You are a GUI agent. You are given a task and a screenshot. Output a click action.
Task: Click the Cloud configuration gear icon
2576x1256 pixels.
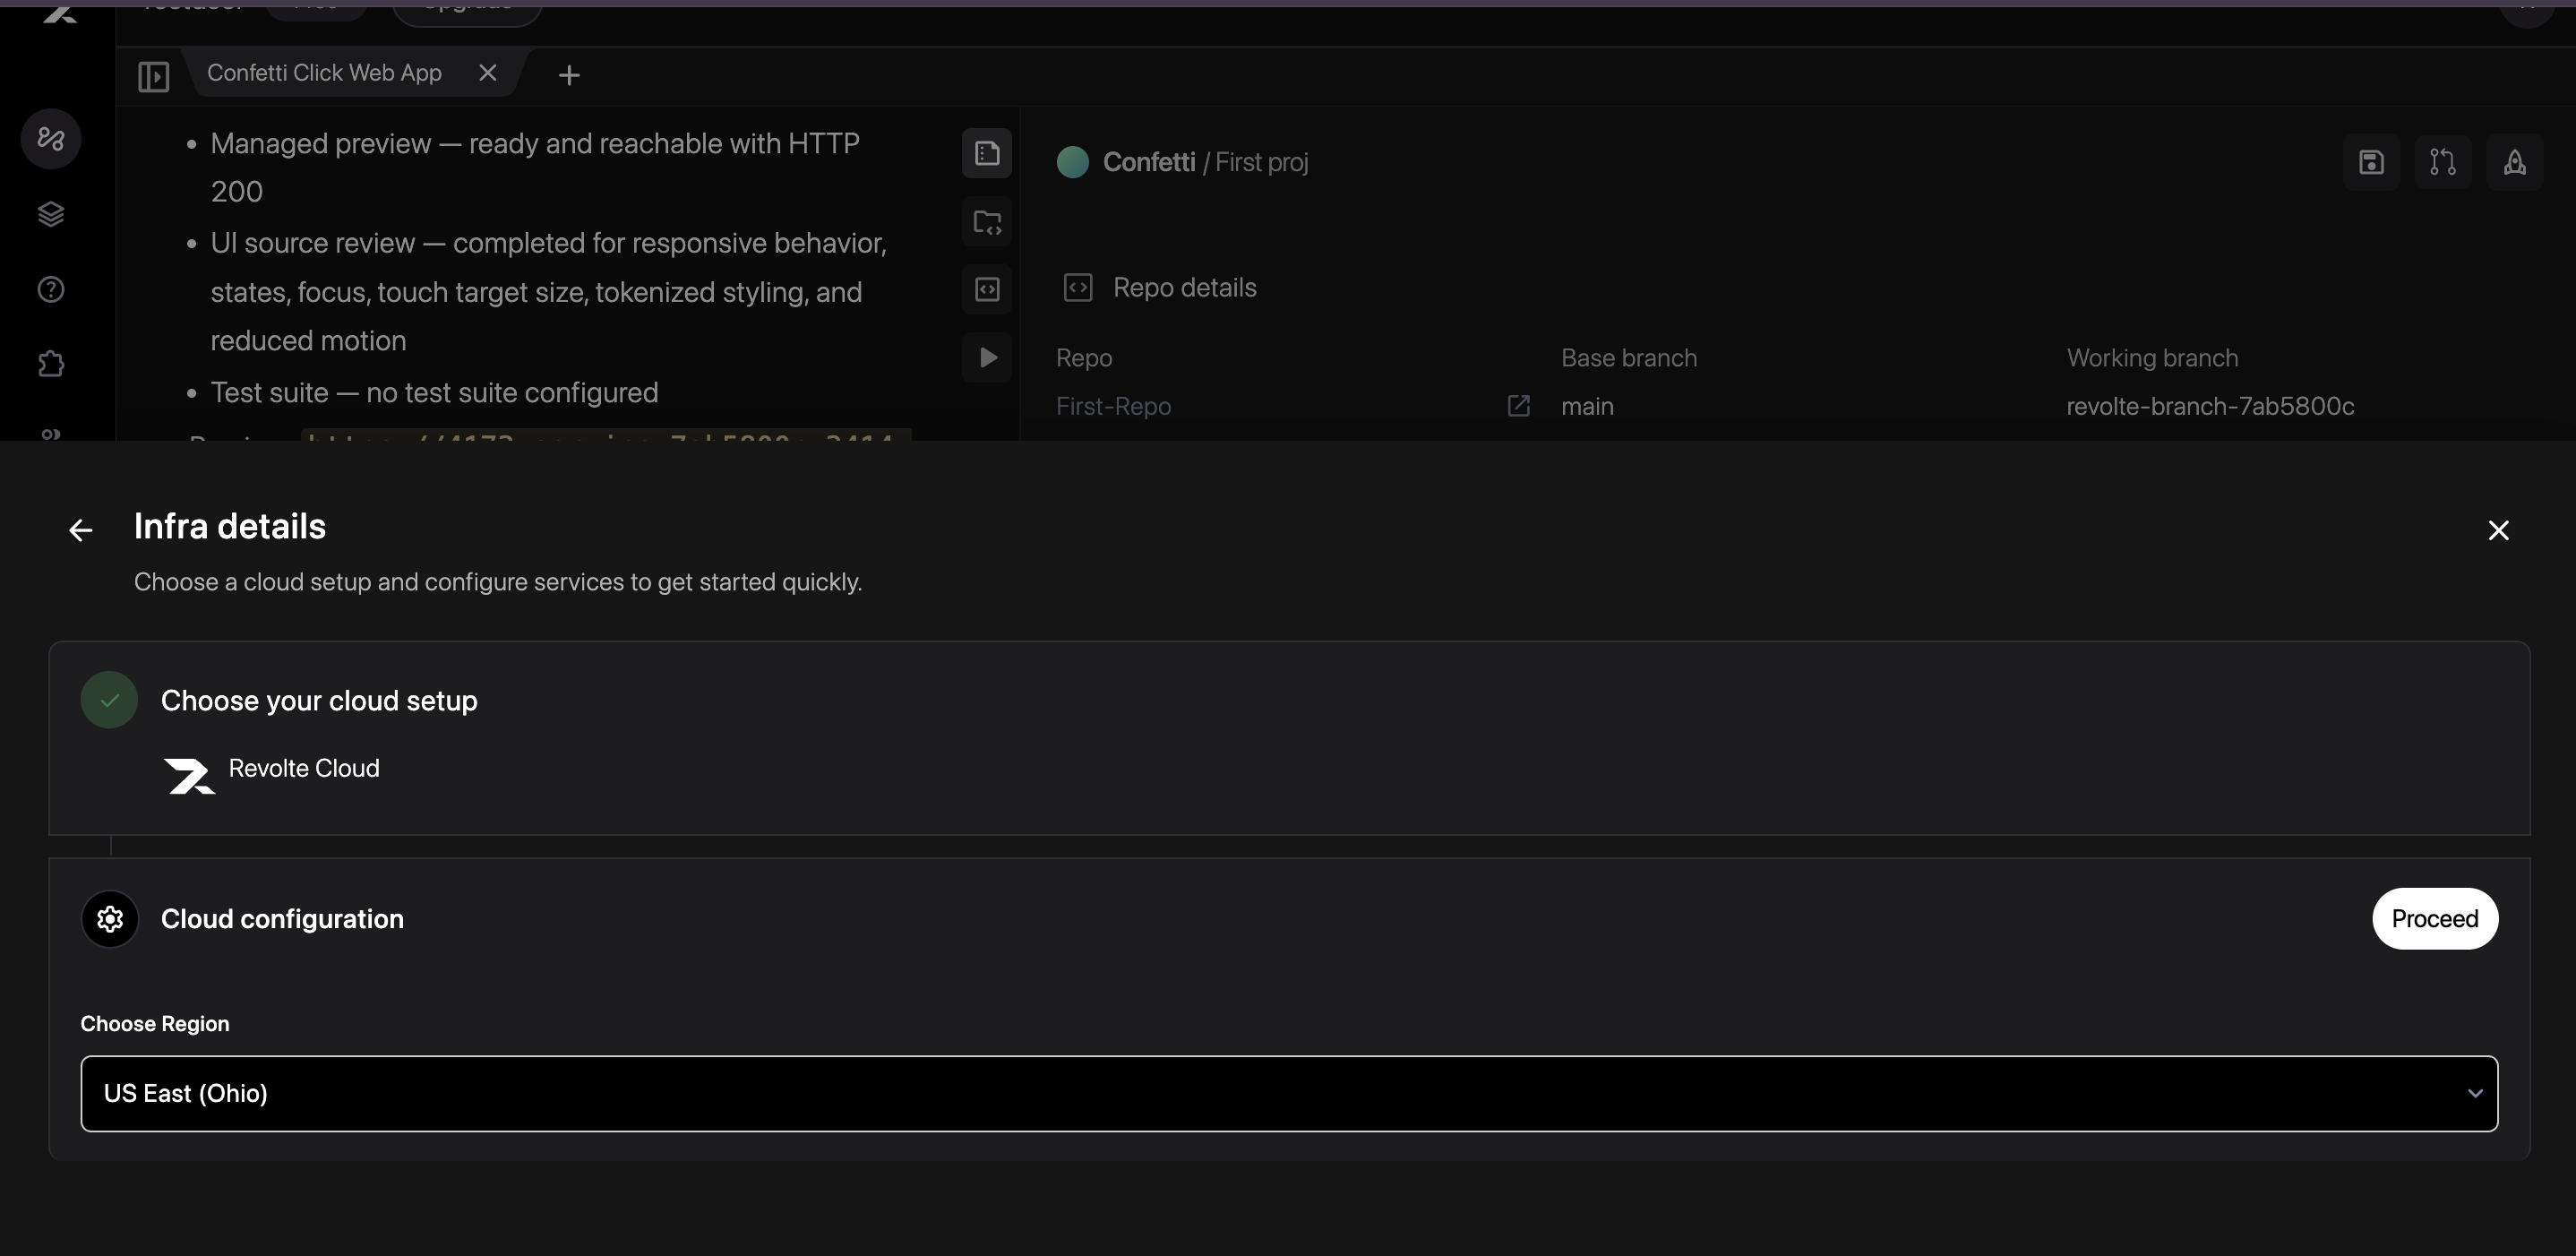coord(110,918)
